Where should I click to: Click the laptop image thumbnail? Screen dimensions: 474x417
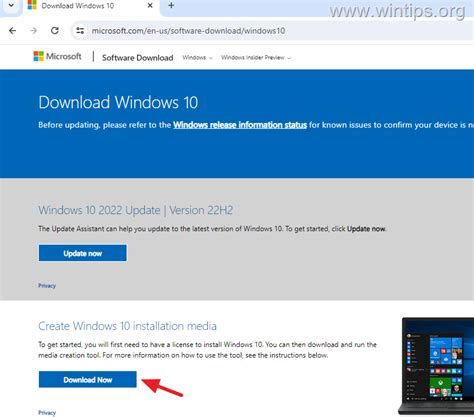pyautogui.click(x=437, y=366)
